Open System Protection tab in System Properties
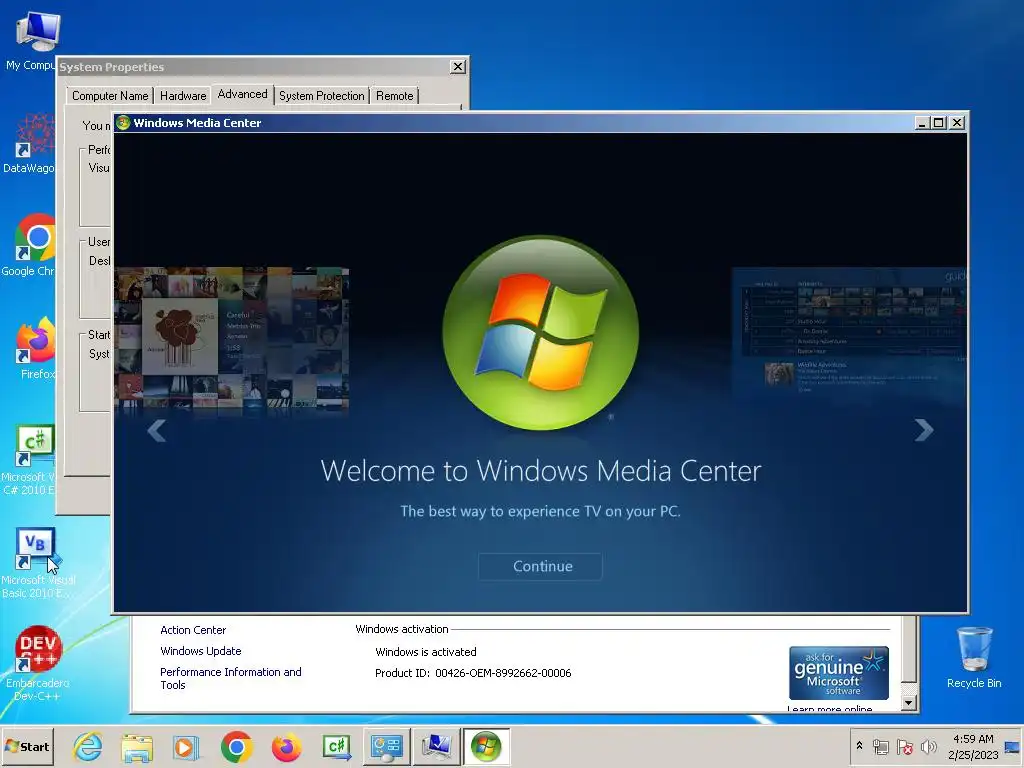Screen dimensions: 1024x768 (x=321, y=96)
